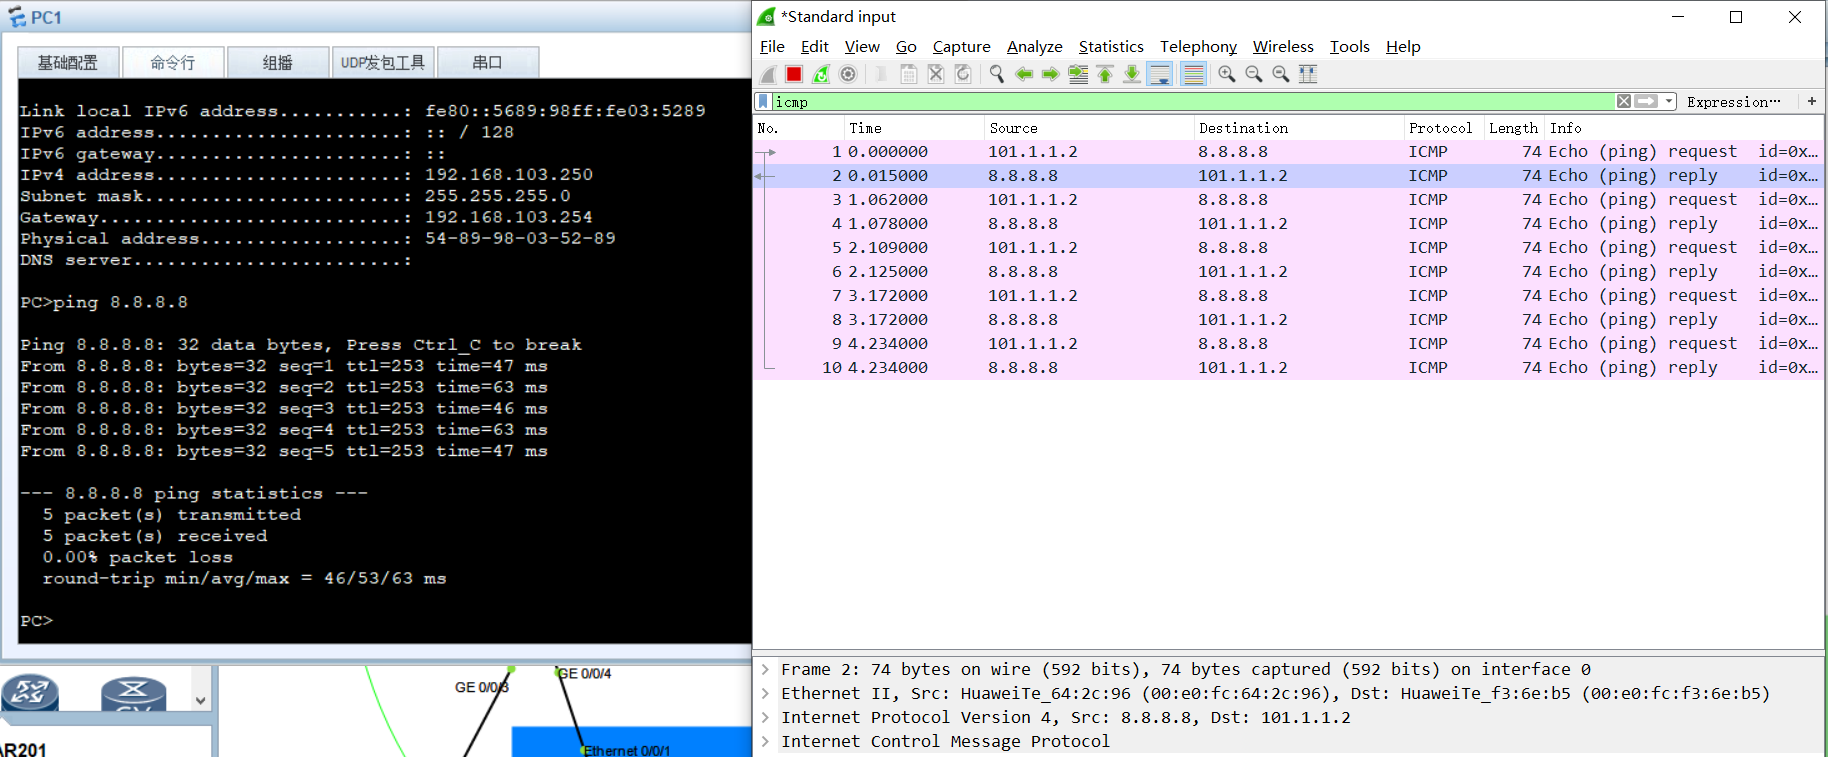Expand Internet Control Message Protocol row
This screenshot has width=1828, height=757.
tap(765, 741)
